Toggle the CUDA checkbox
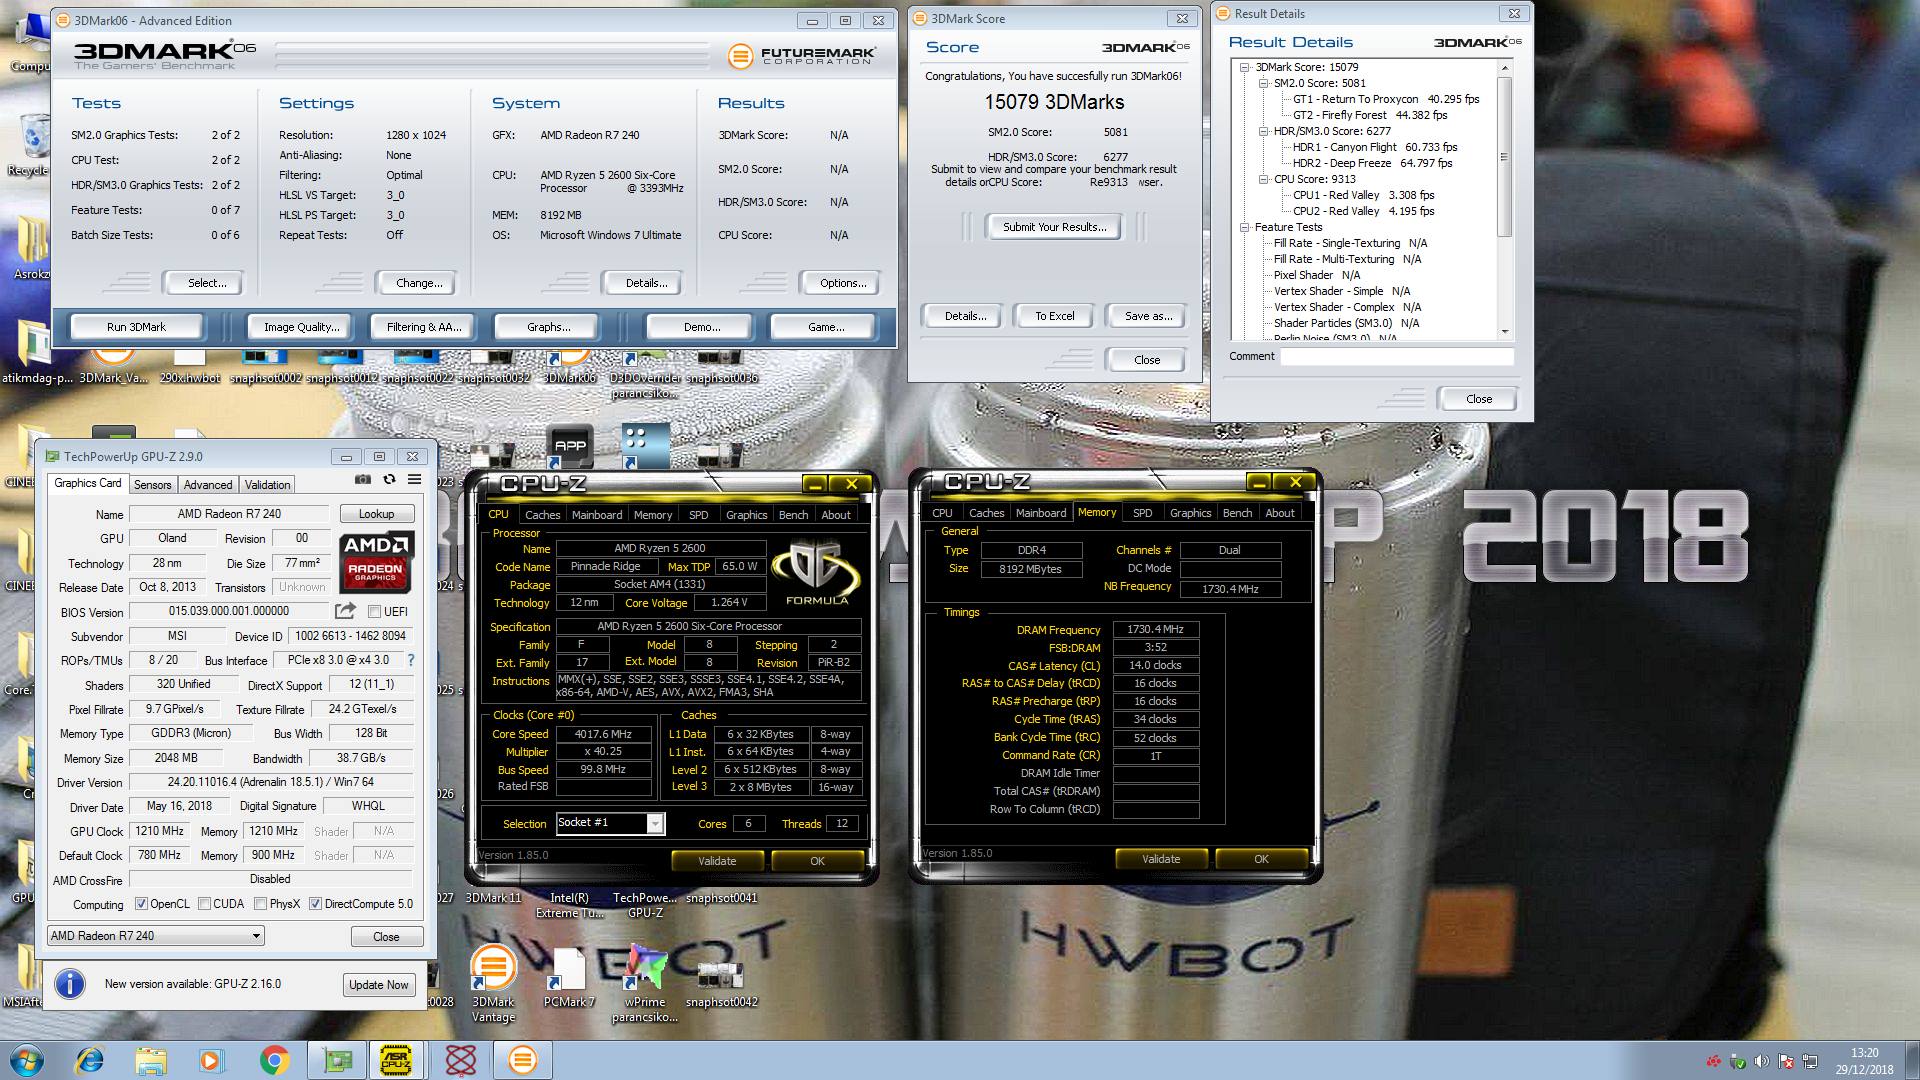 (204, 904)
